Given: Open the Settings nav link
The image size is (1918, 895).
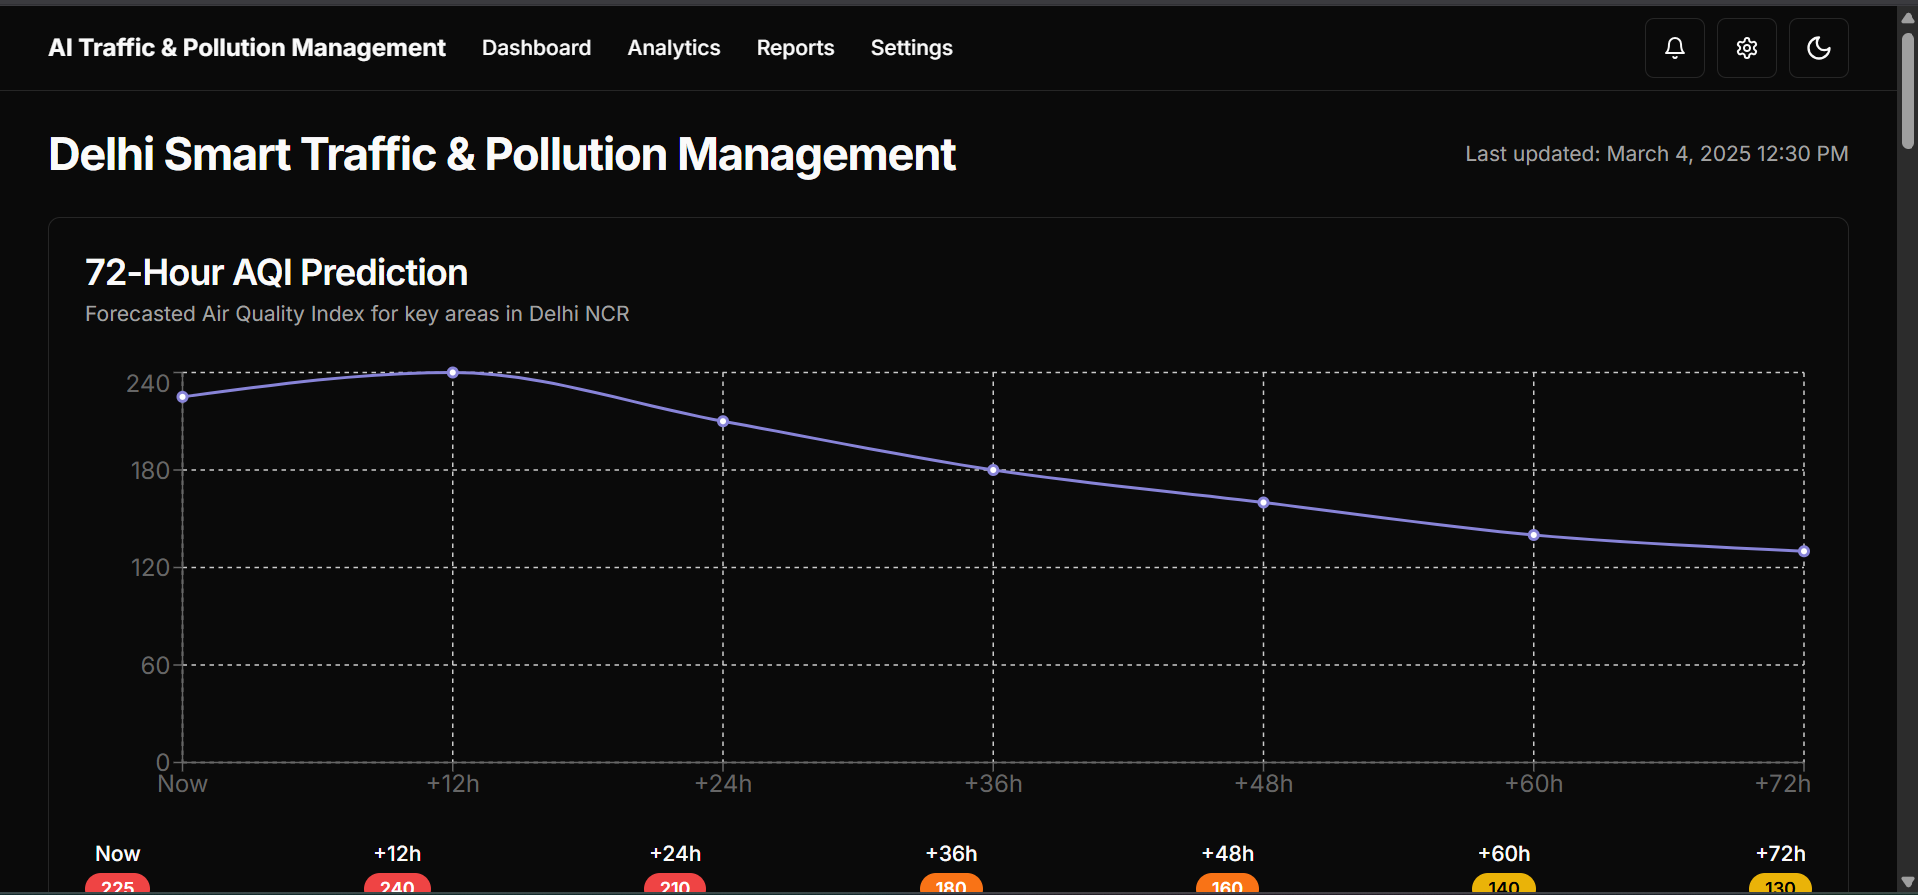Looking at the screenshot, I should pos(911,48).
